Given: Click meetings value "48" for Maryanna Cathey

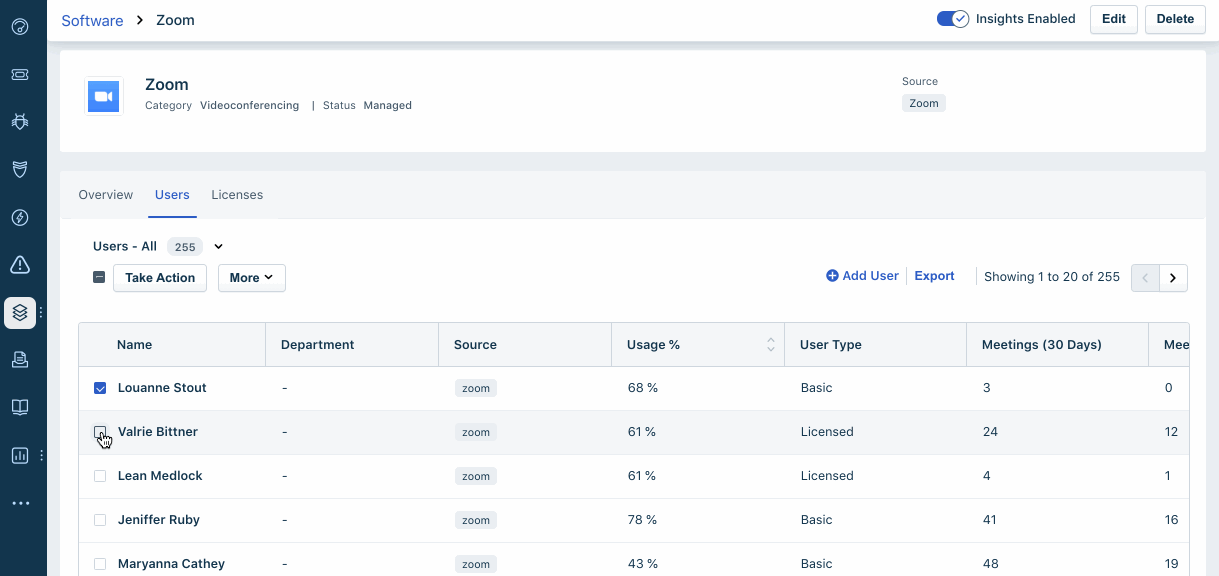Looking at the screenshot, I should click(x=990, y=564).
